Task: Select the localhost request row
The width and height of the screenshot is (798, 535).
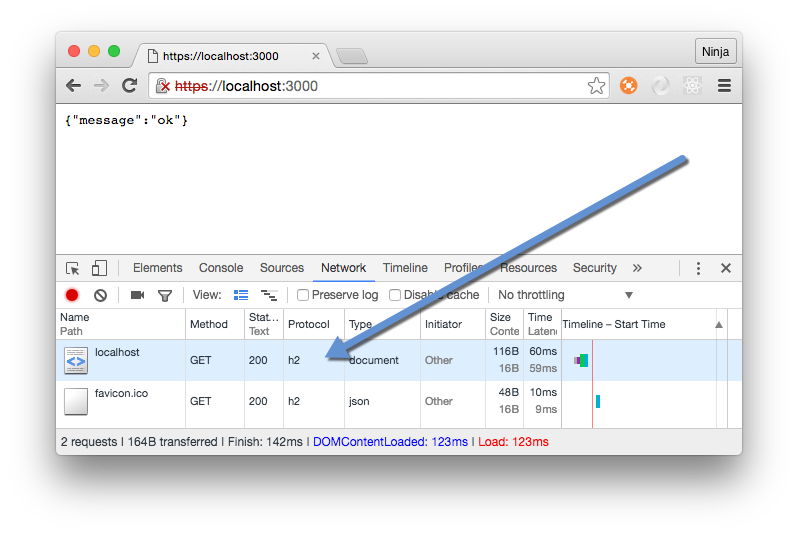Action: point(398,360)
